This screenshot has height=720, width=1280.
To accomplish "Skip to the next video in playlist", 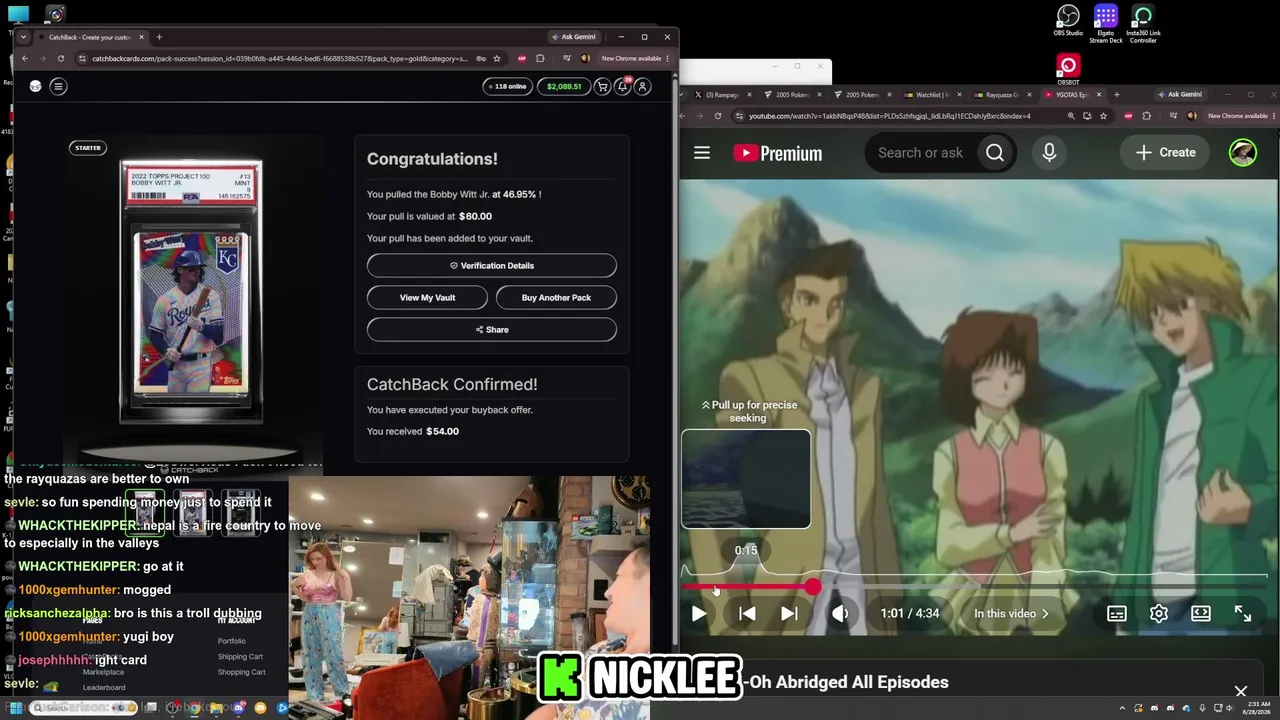I will point(789,614).
